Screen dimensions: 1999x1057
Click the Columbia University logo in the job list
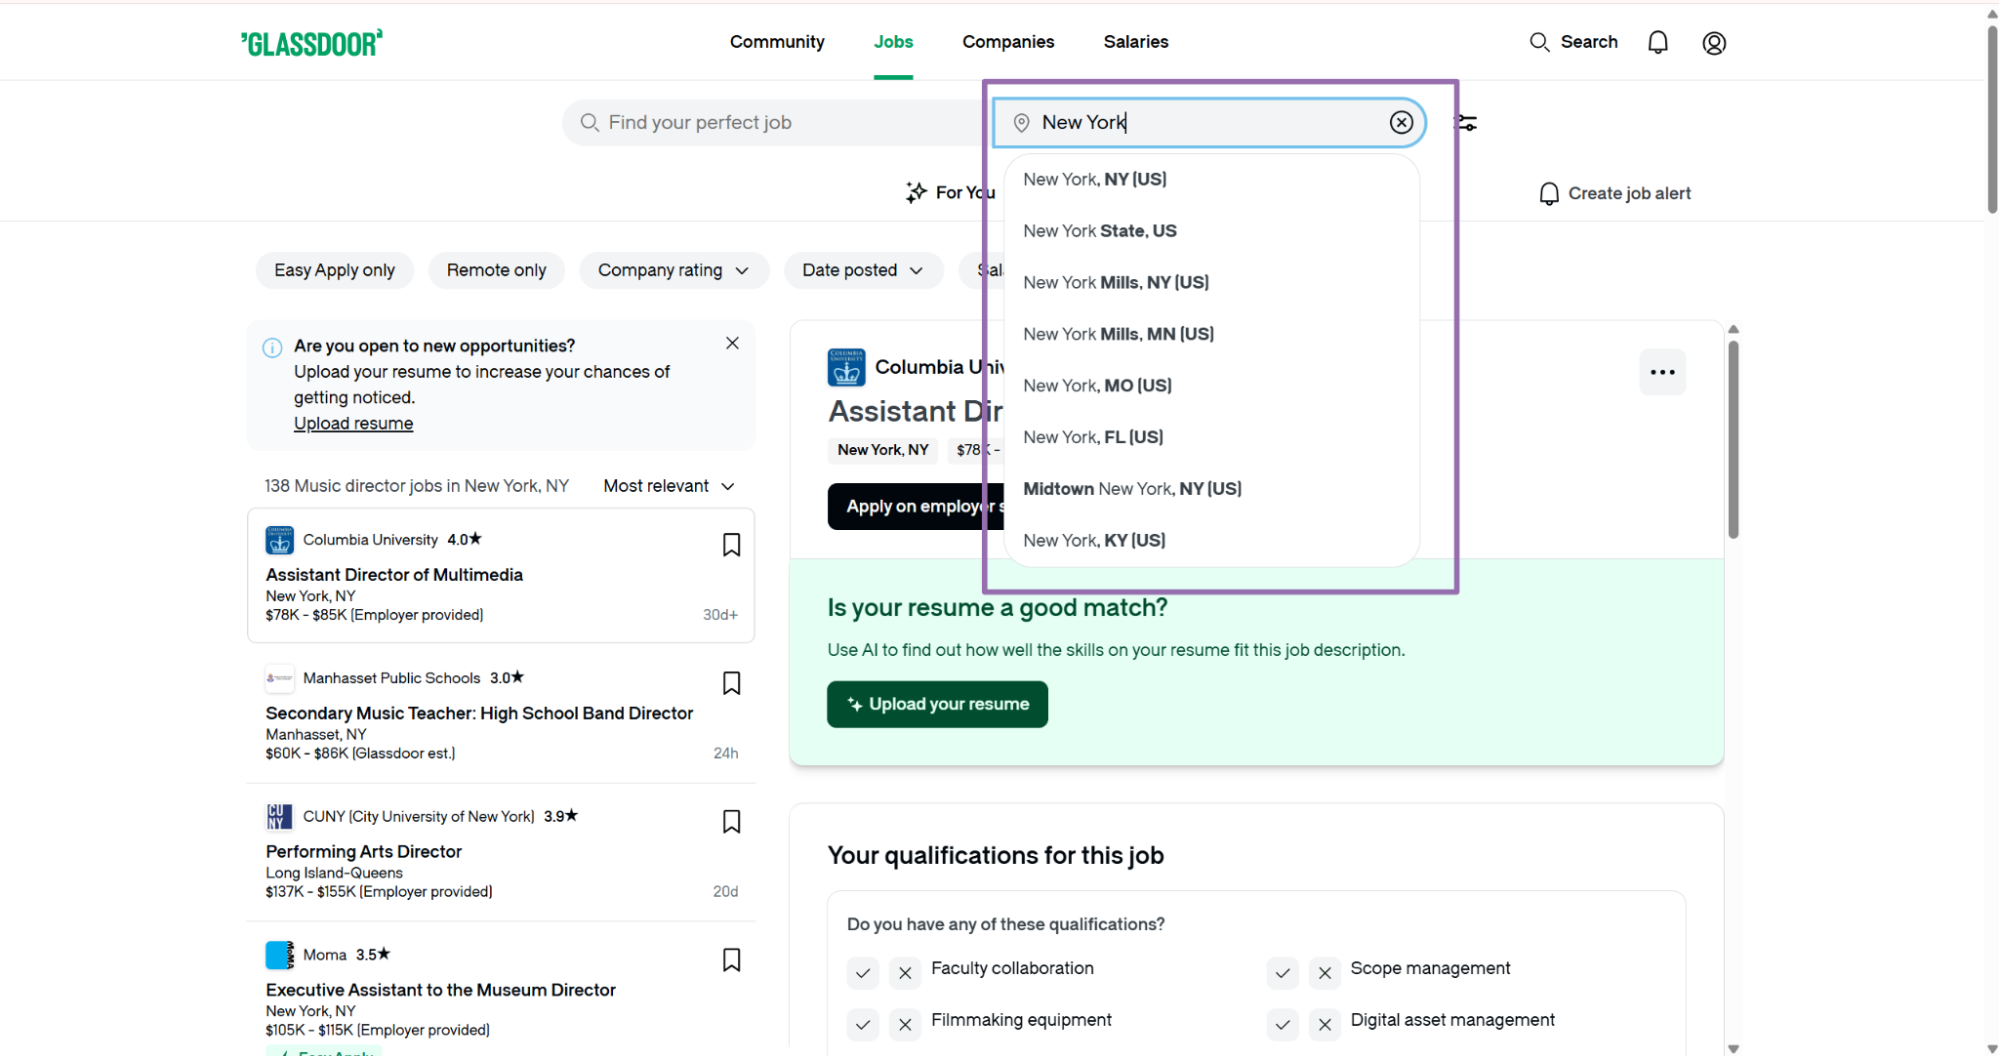(280, 540)
